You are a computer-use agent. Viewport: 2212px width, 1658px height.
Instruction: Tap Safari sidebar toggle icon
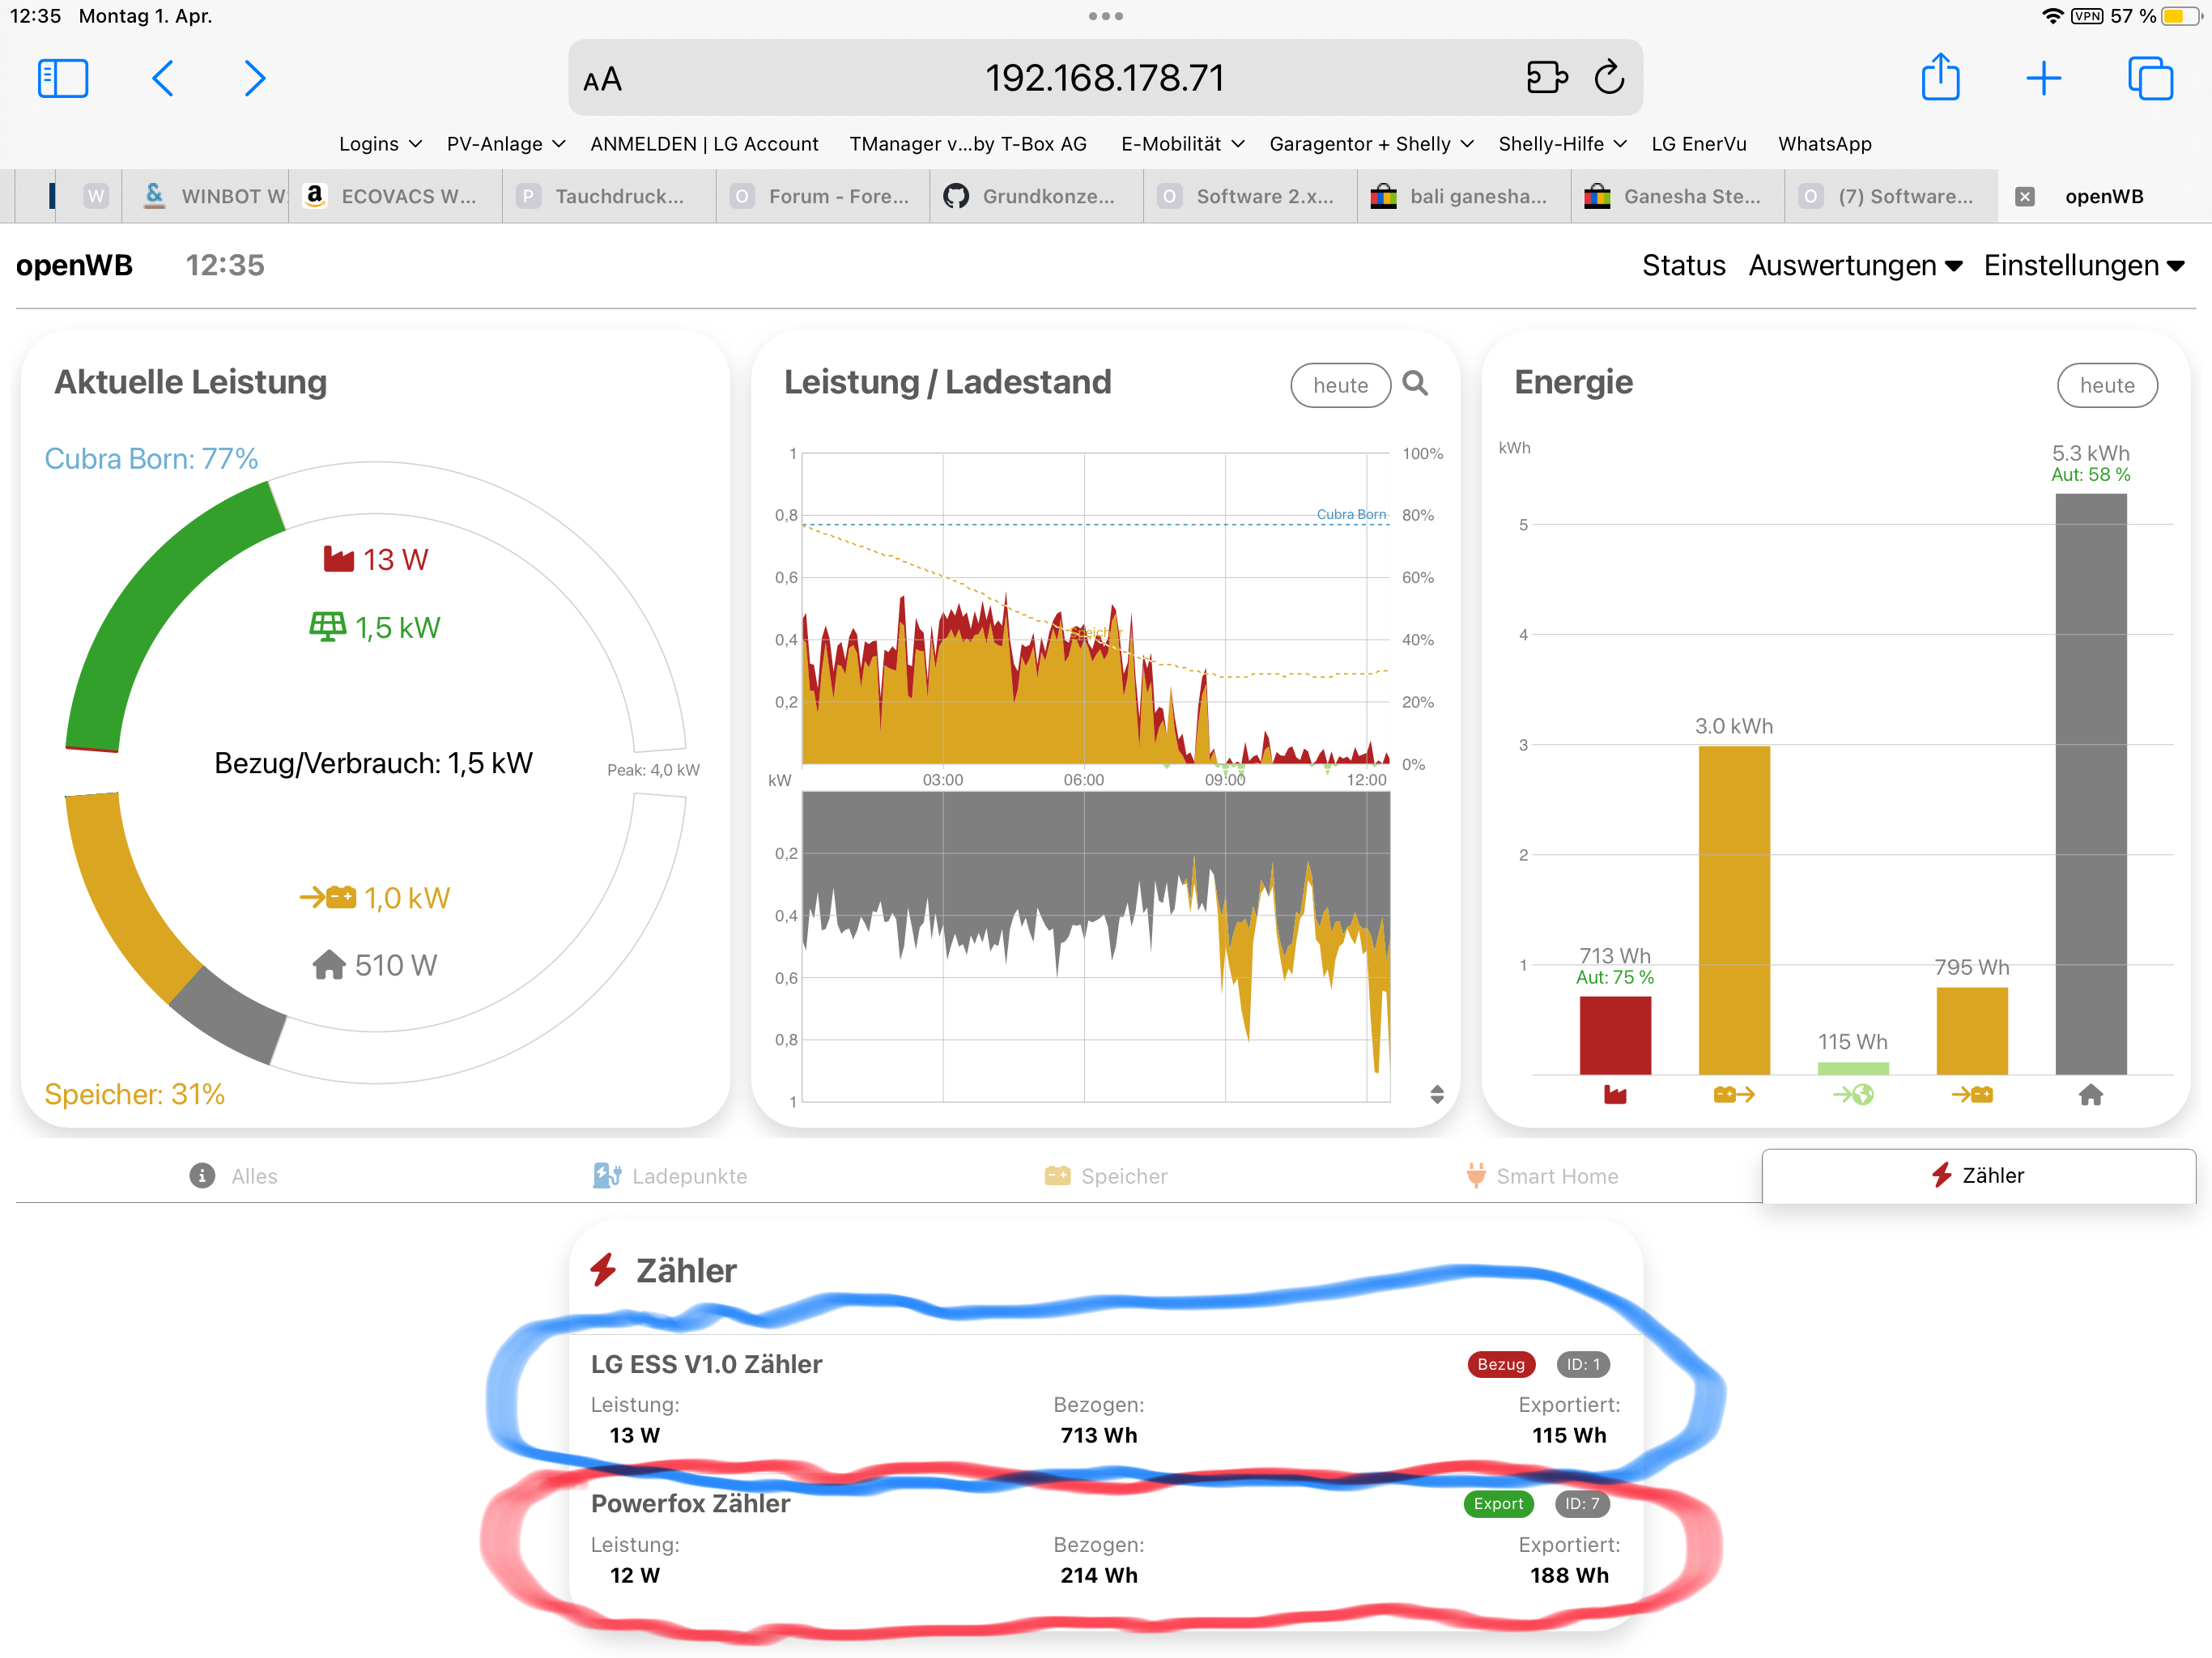tap(63, 78)
